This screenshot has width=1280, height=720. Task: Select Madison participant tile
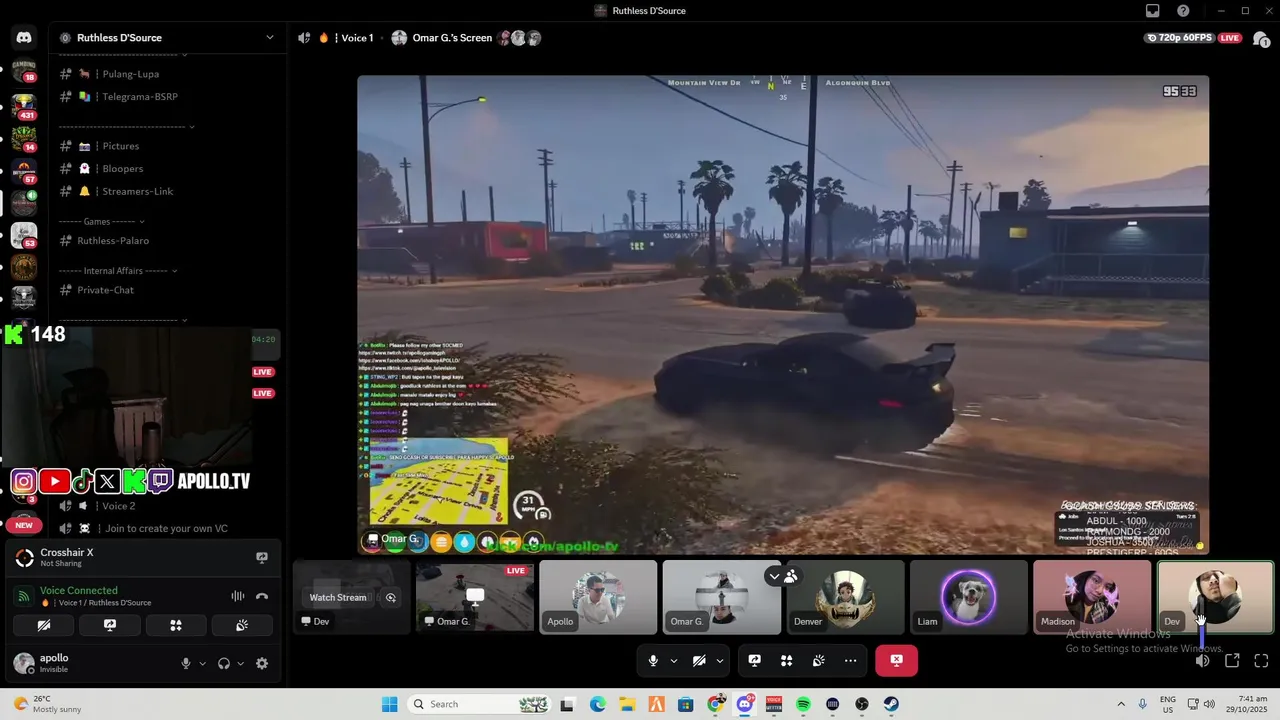pyautogui.click(x=1092, y=597)
